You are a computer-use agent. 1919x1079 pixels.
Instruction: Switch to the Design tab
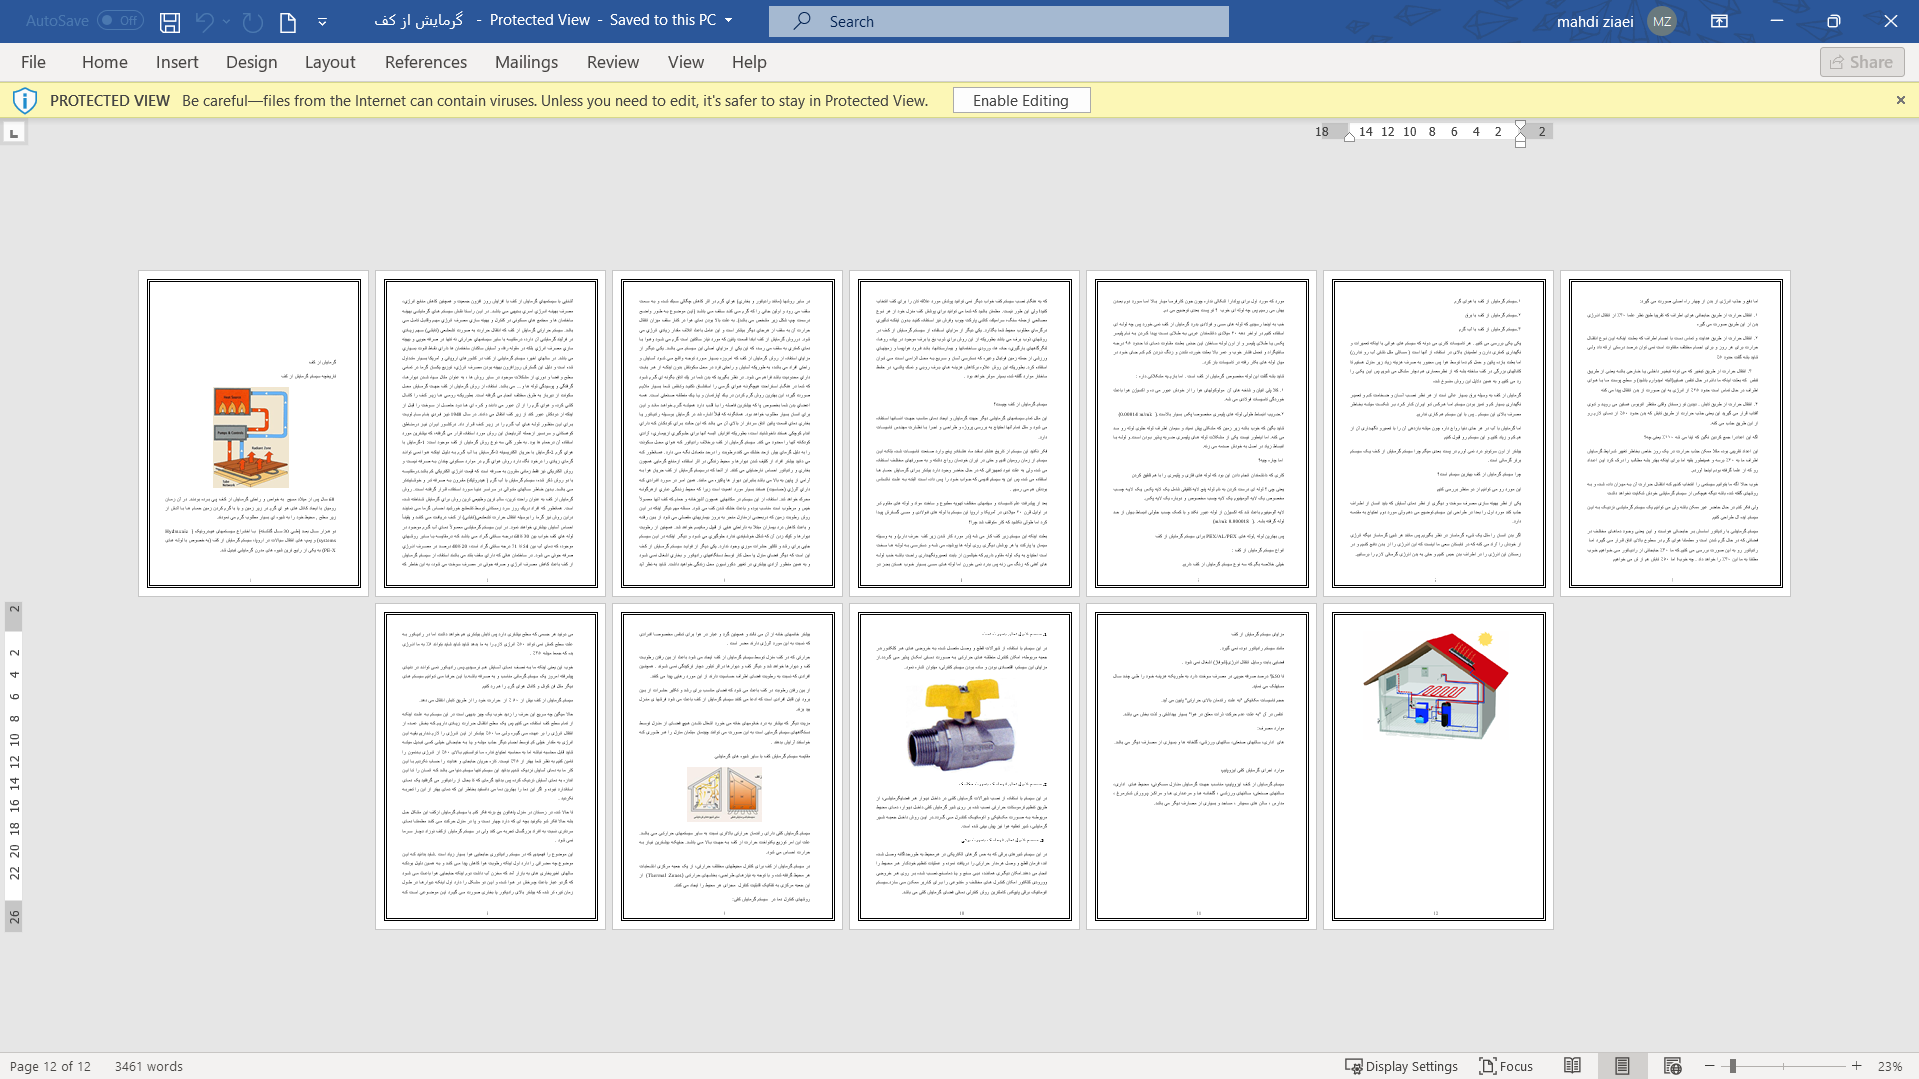(x=251, y=62)
